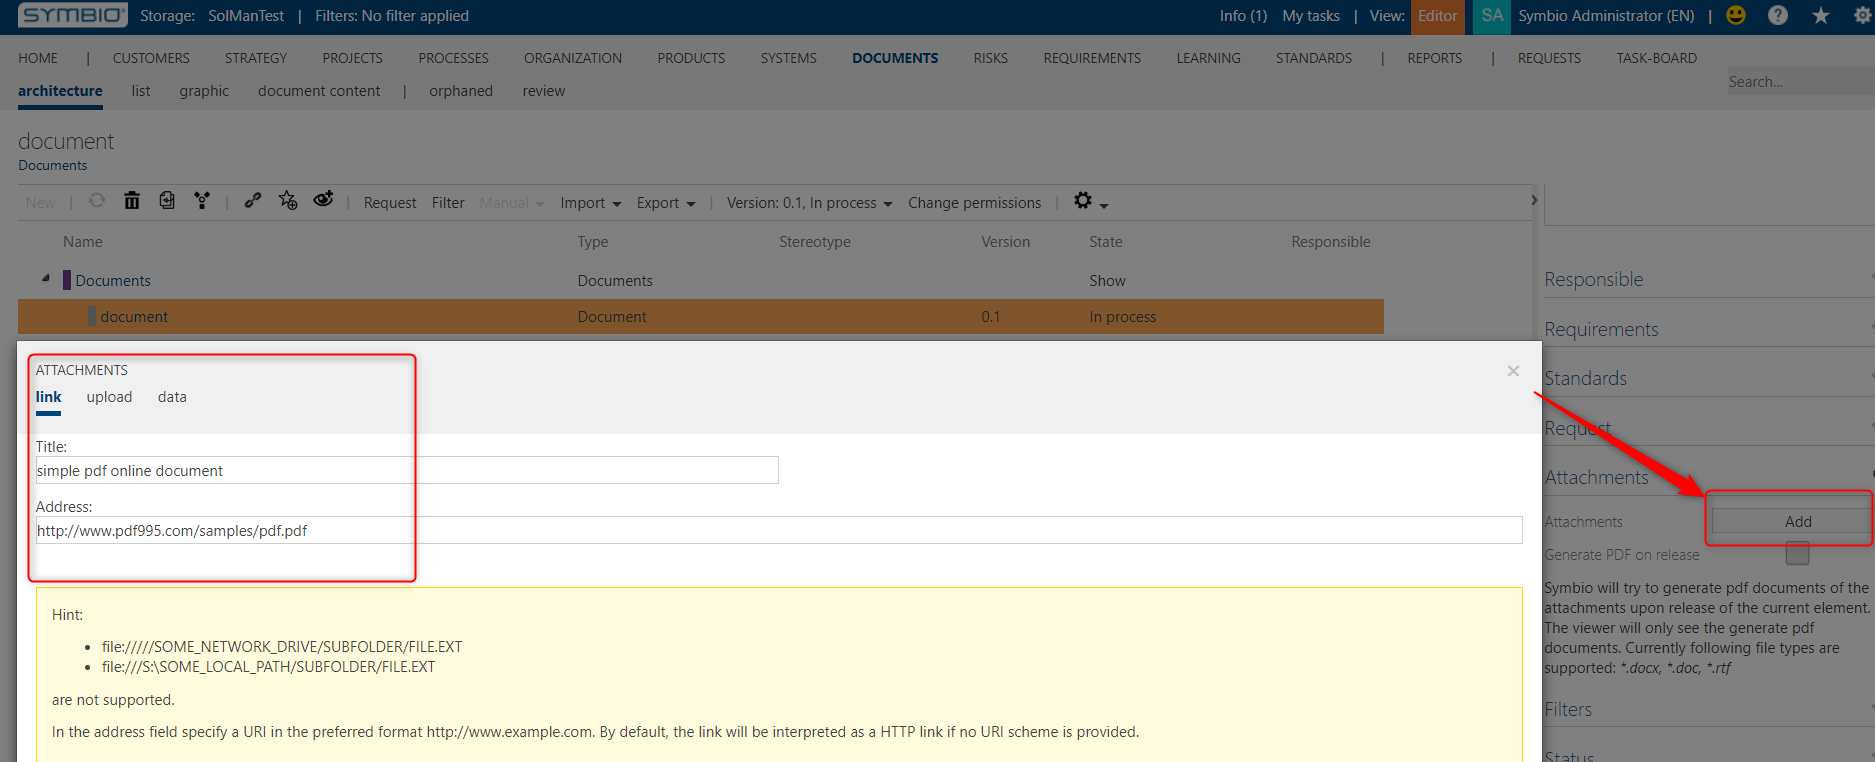
Task: Toggle Generate PDF on release checkbox
Action: [x=1797, y=553]
